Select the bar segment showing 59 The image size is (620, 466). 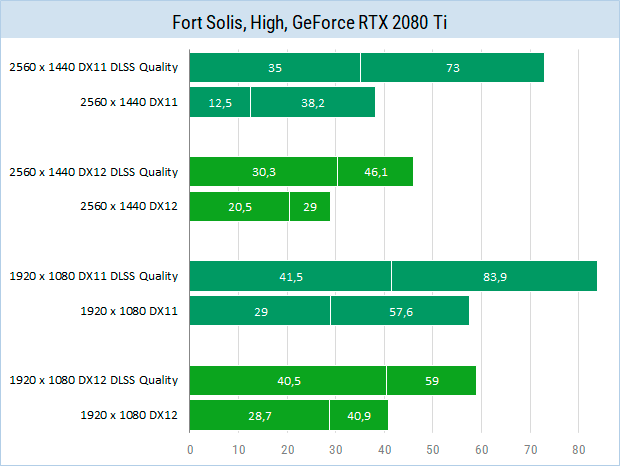[431, 381]
